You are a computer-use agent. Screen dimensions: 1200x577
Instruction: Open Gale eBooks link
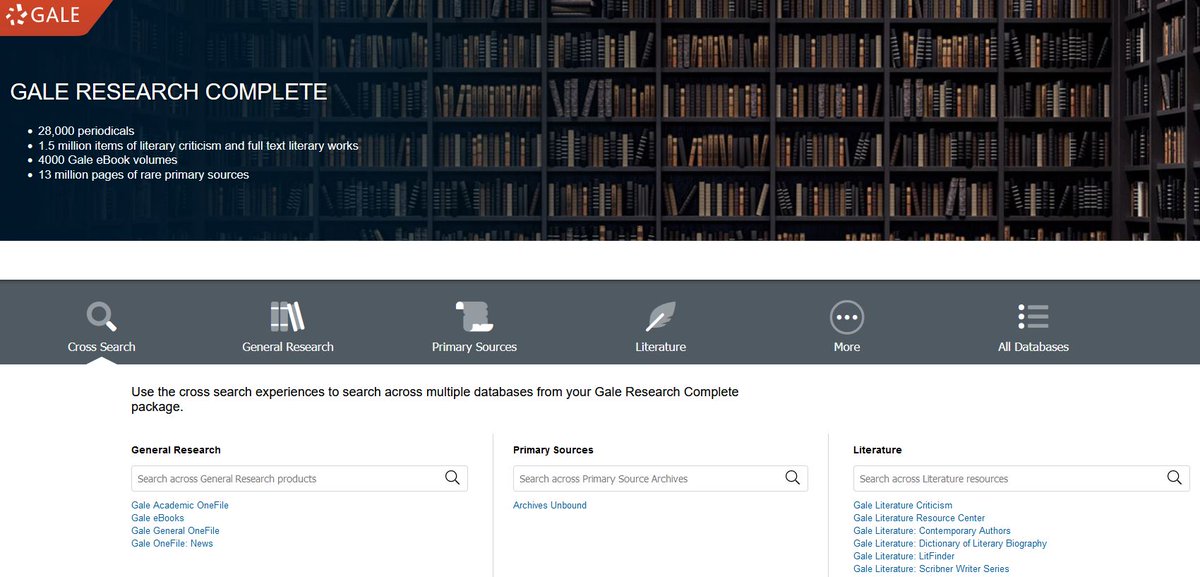(x=157, y=518)
